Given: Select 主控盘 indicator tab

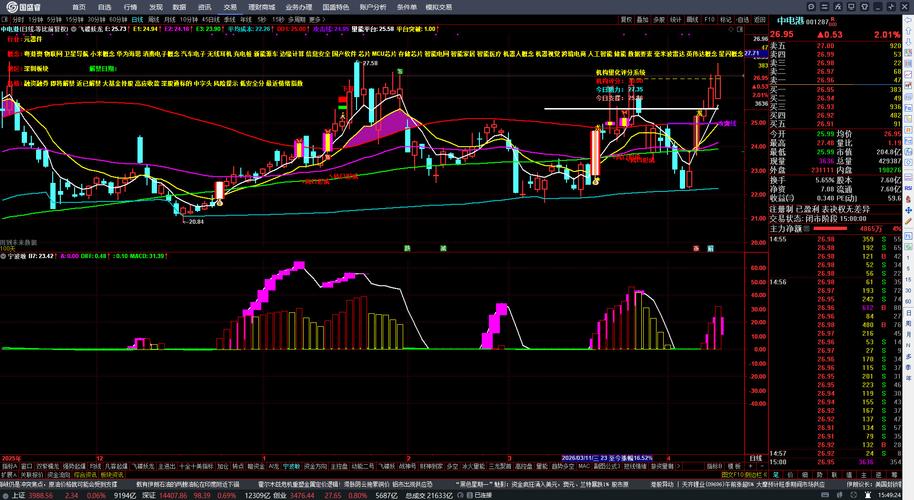Looking at the screenshot, I should (339, 466).
